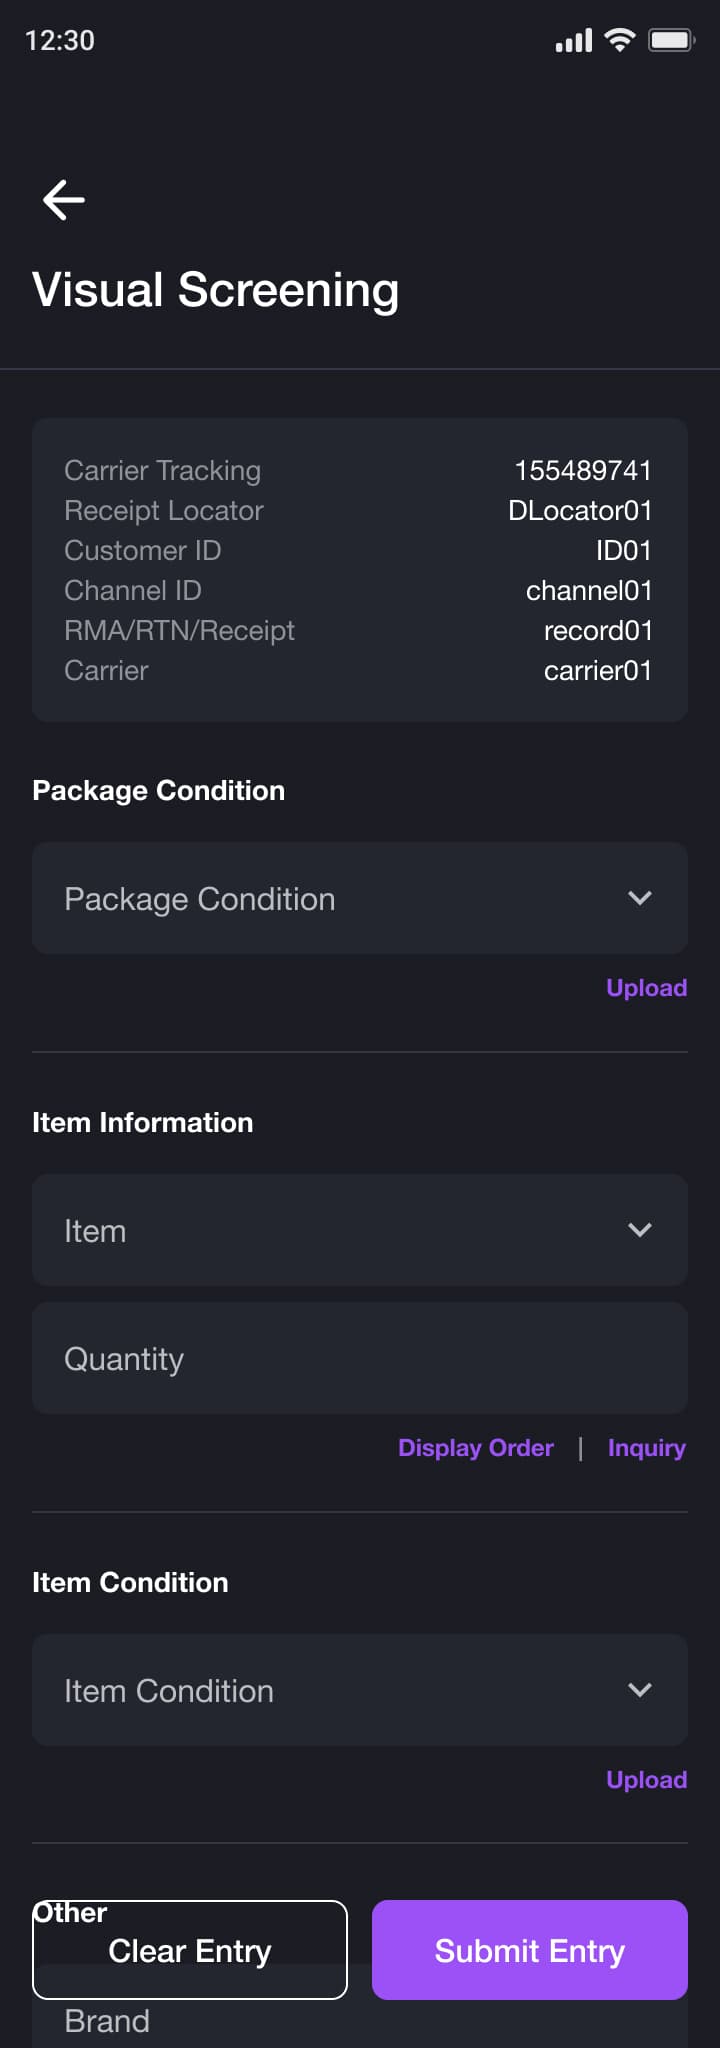Viewport: 720px width, 2048px height.
Task: Tap the battery status icon
Action: [671, 40]
